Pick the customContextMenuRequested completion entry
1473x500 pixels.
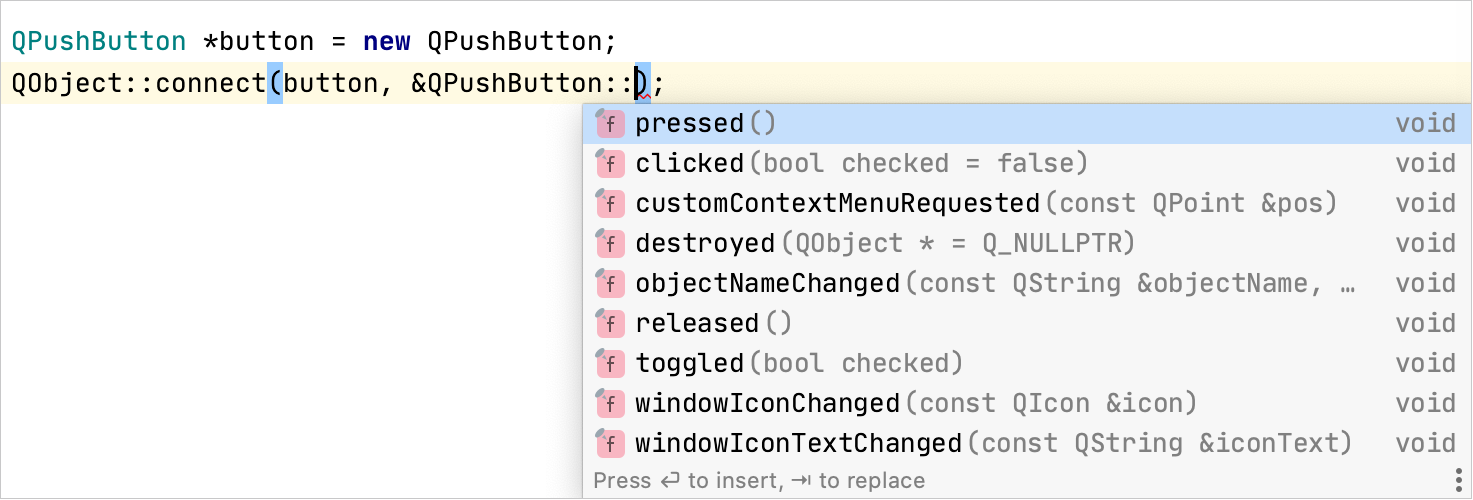[x=838, y=204]
